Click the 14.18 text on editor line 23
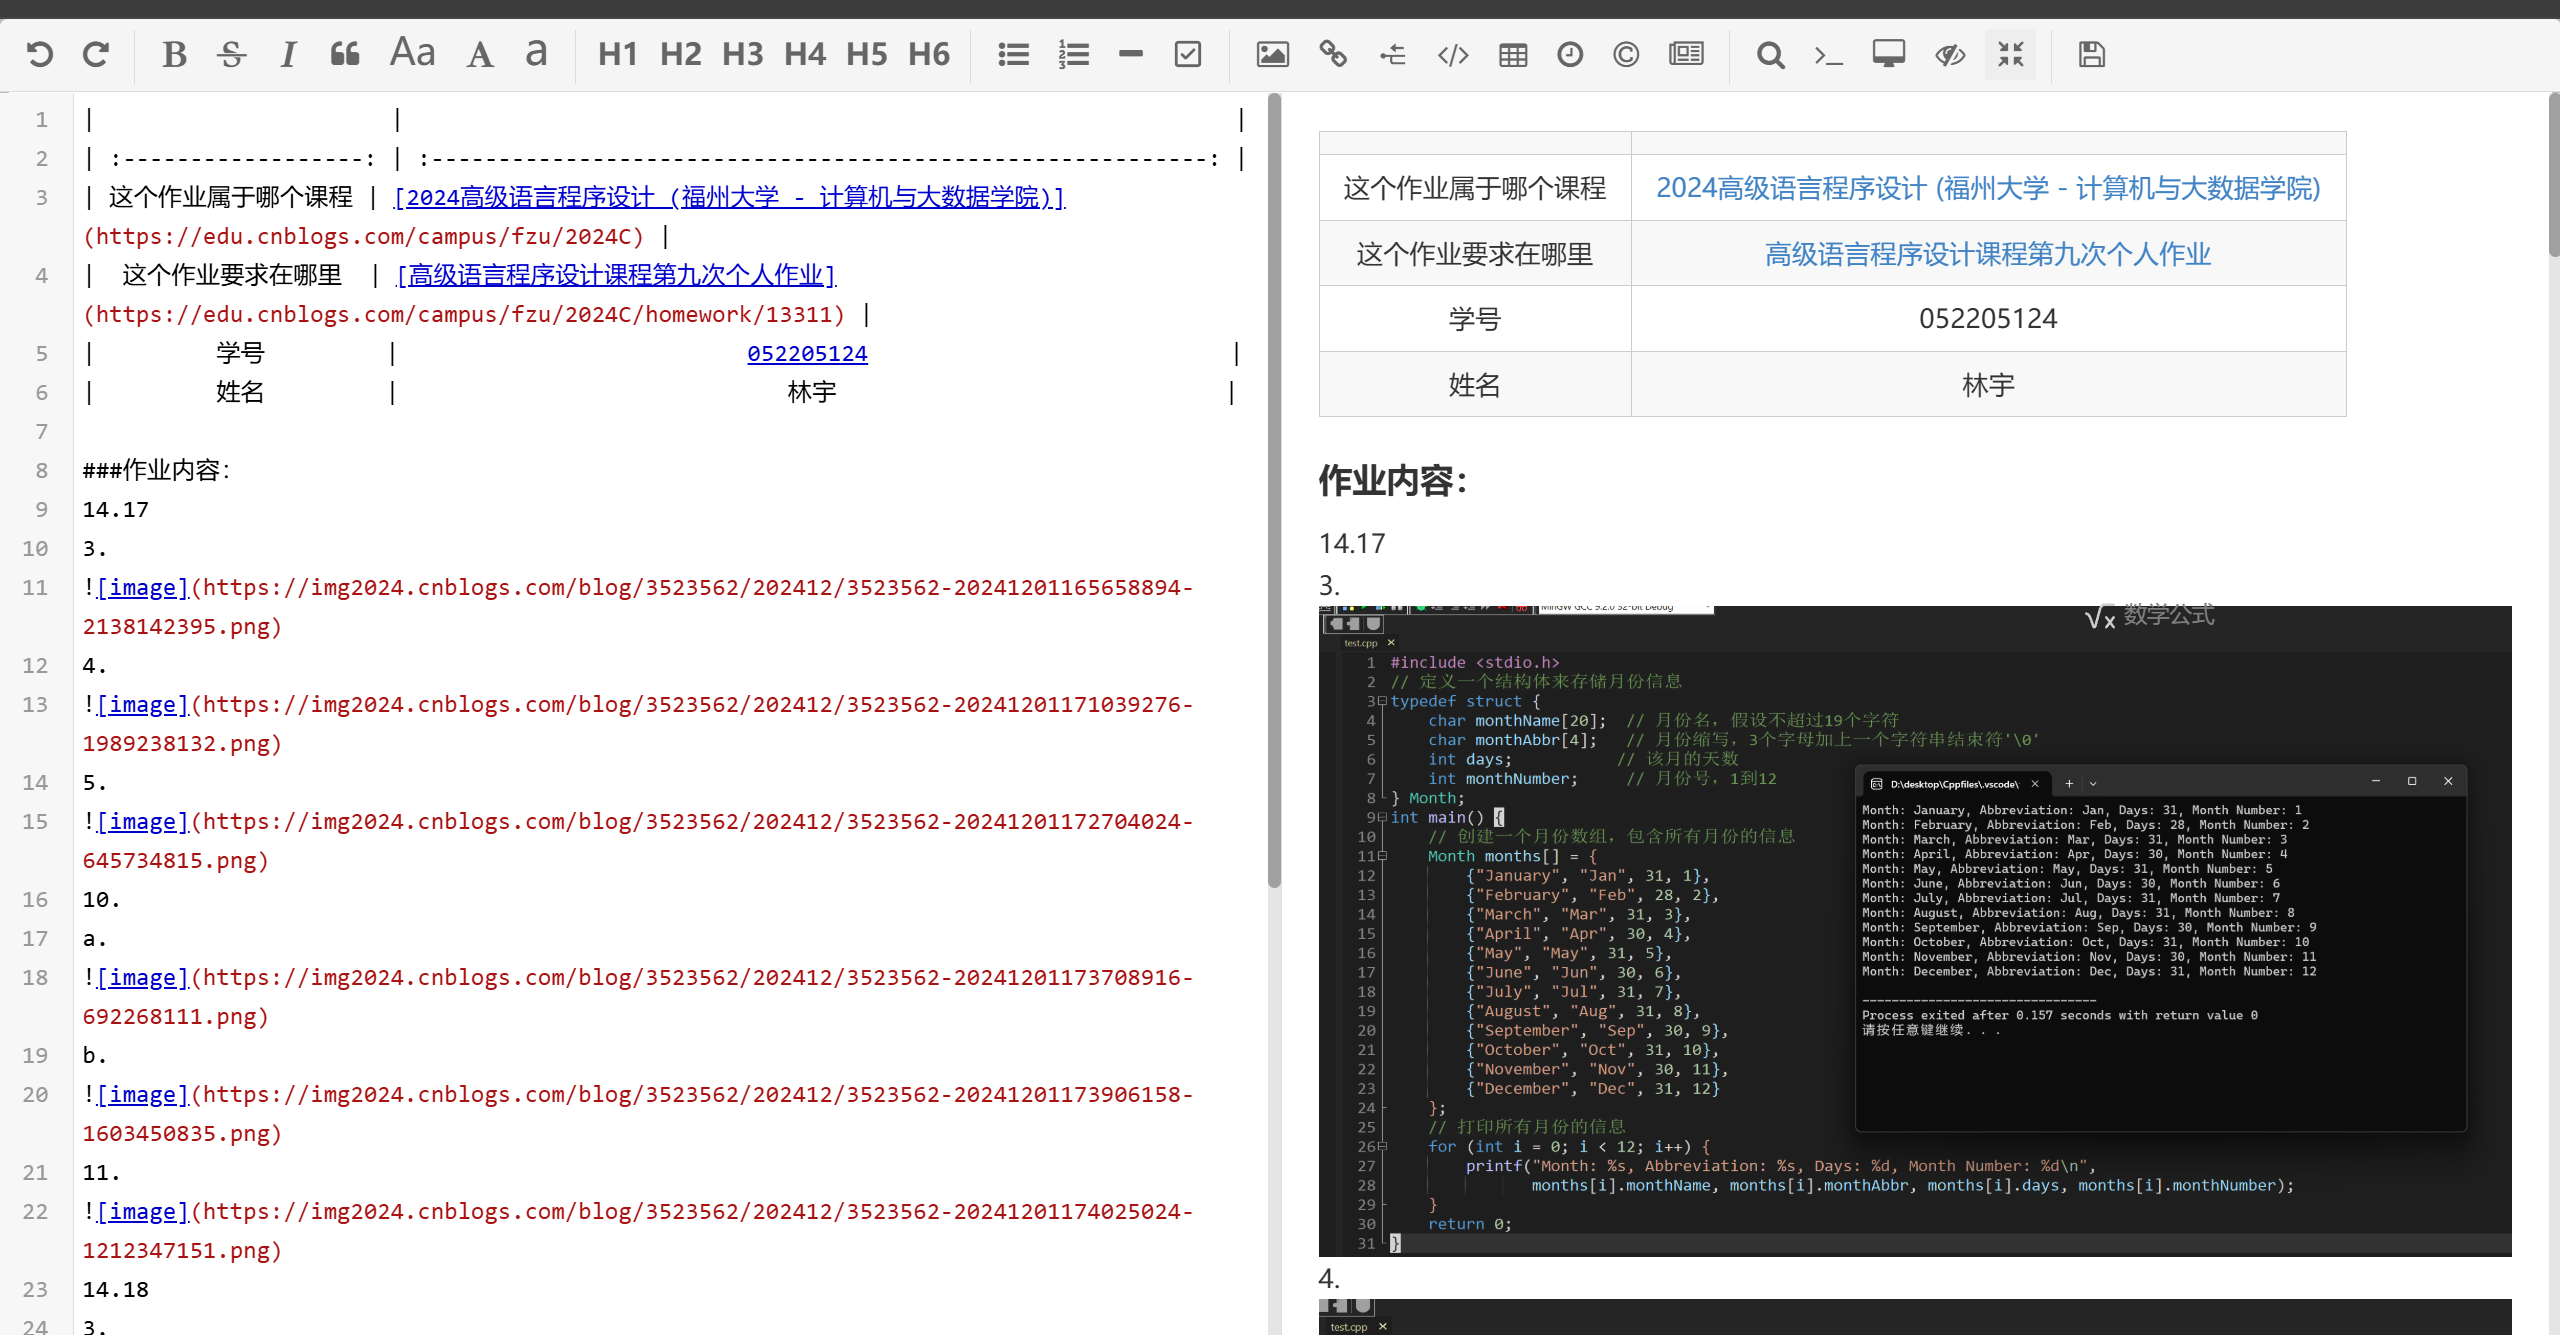The height and width of the screenshot is (1335, 2560). (x=115, y=1289)
